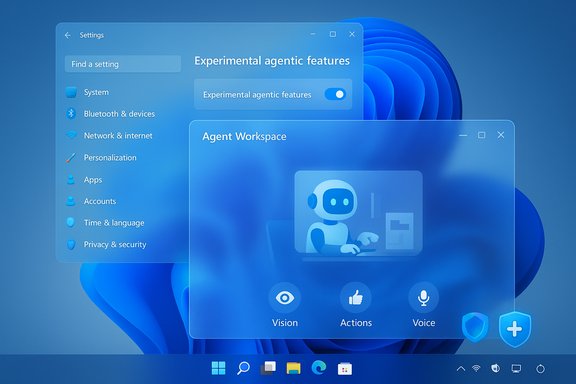Open File Explorer from taskbar
Viewport: 576px width, 384px height.
click(x=294, y=368)
